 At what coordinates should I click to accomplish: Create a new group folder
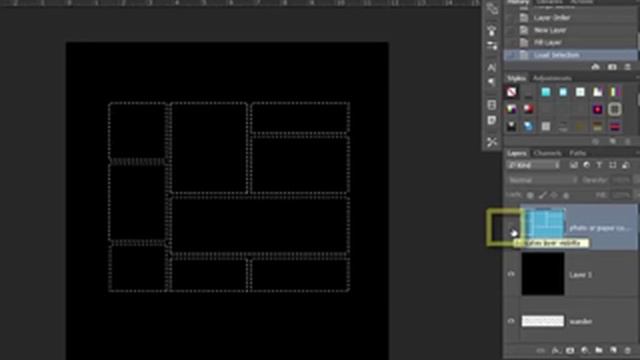click(599, 351)
